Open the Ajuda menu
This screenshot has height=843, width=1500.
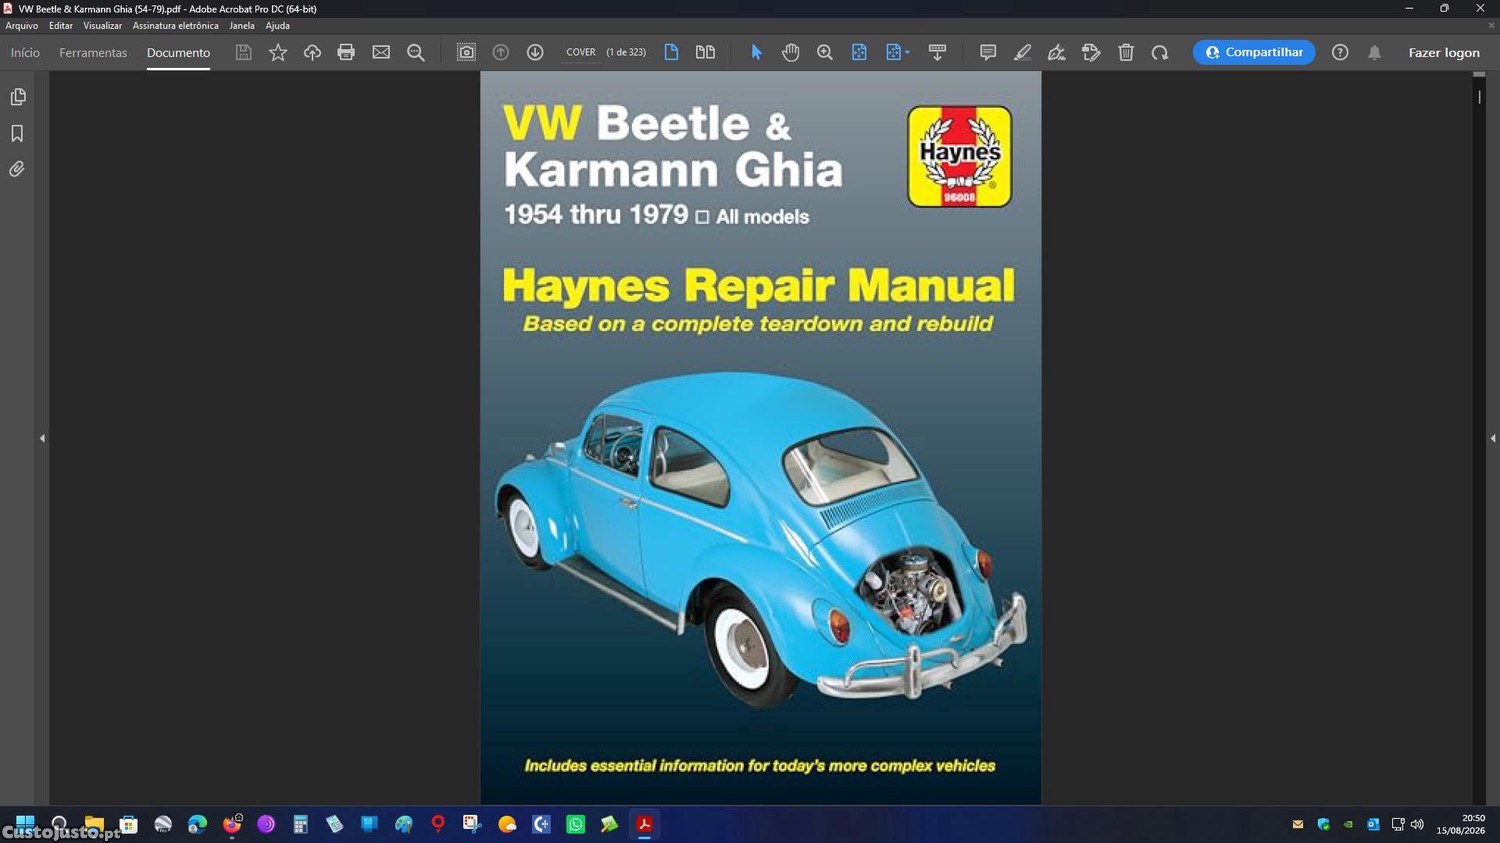277,26
